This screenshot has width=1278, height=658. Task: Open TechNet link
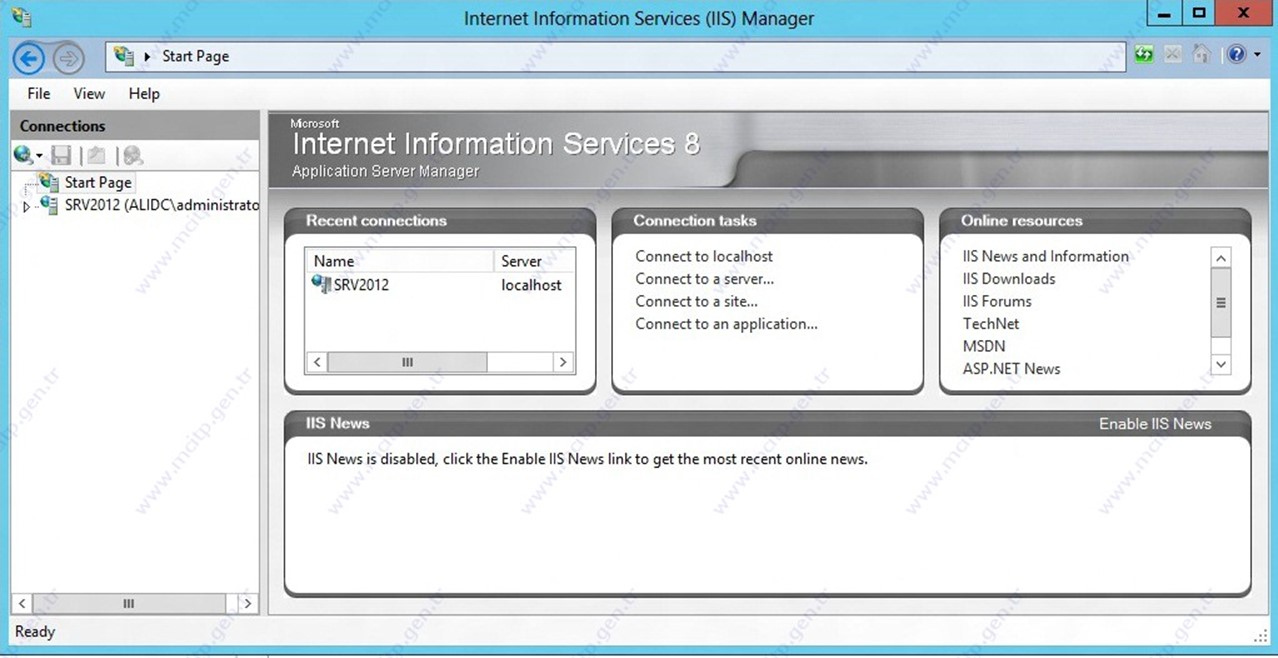point(991,324)
